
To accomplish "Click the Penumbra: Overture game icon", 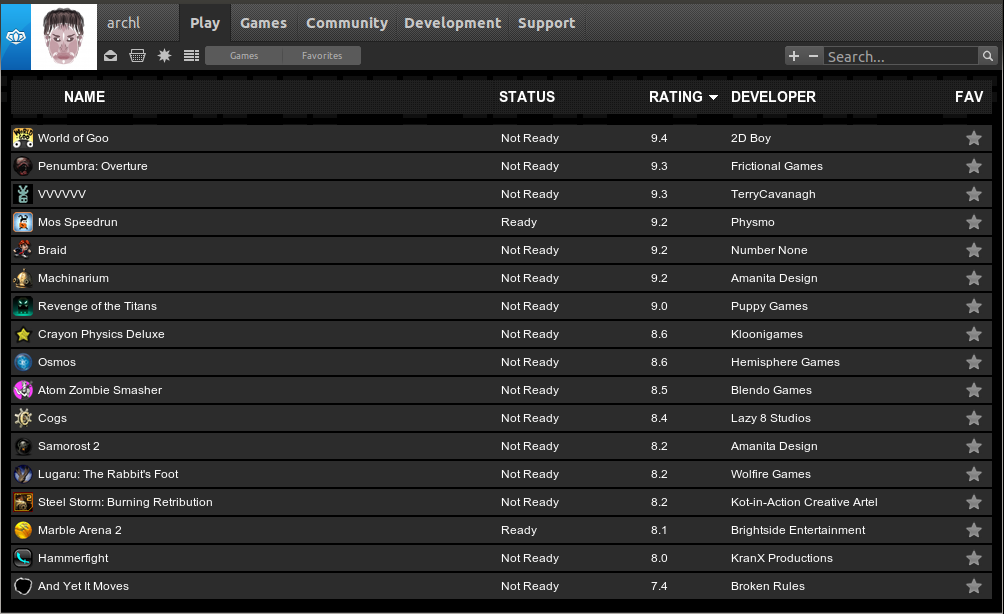I will click(x=23, y=166).
